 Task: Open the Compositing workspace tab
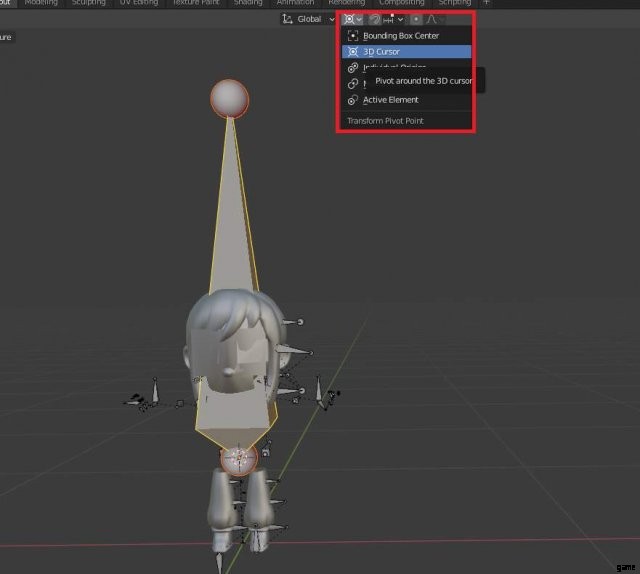coord(401,3)
